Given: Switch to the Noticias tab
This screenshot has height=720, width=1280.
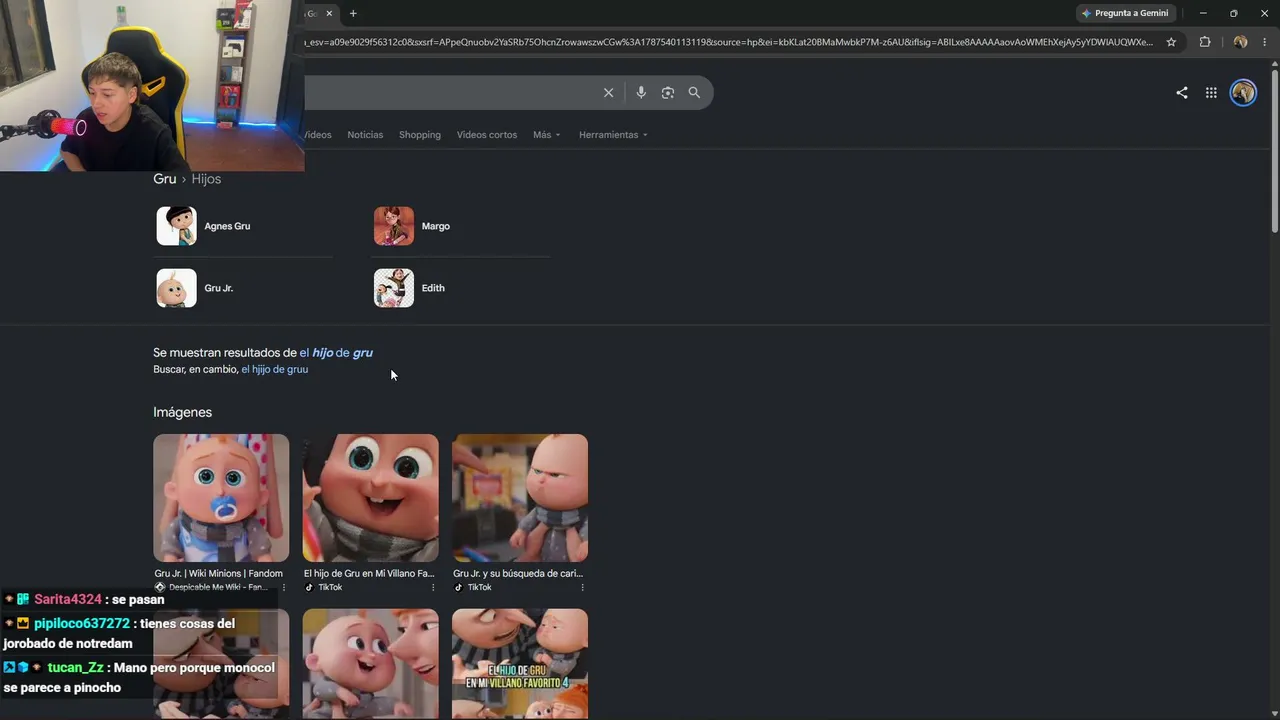Looking at the screenshot, I should [x=365, y=135].
